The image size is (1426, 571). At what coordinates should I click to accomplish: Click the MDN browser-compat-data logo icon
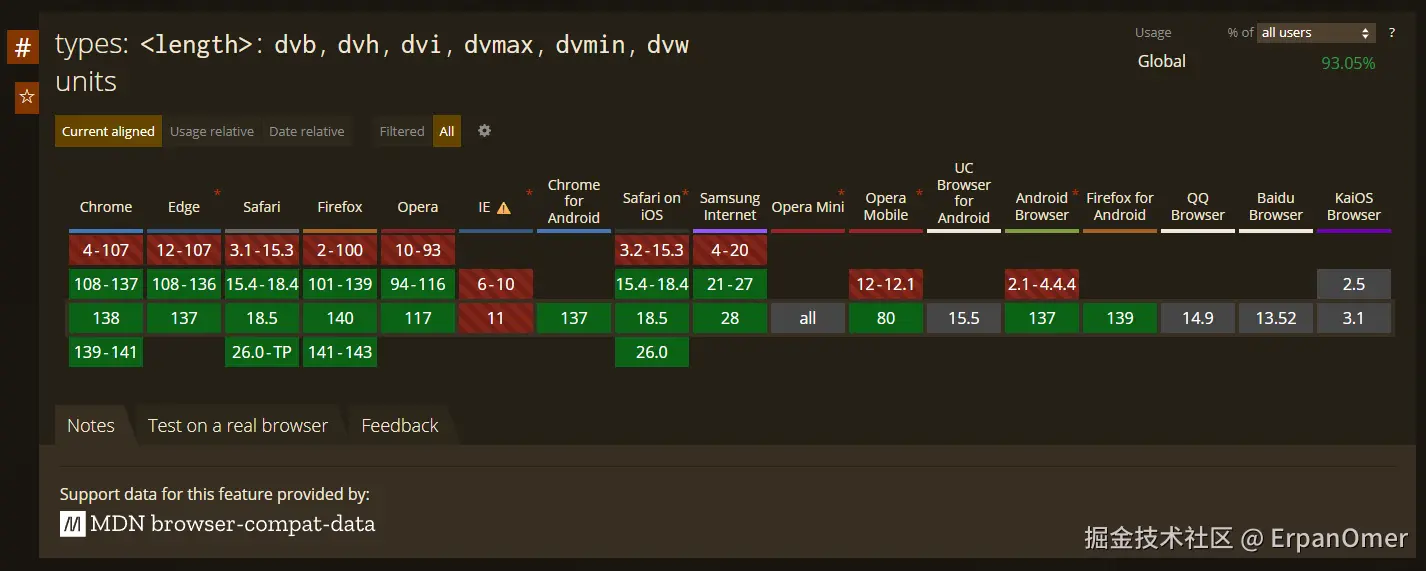pos(72,523)
